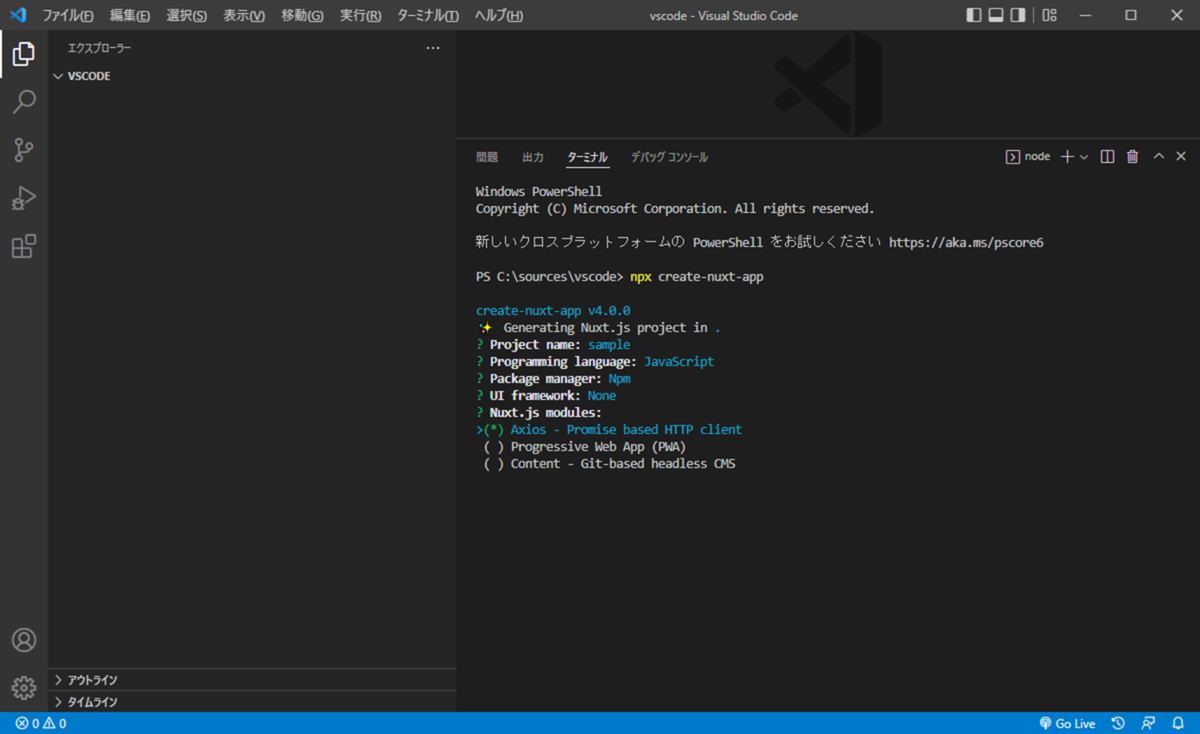The height and width of the screenshot is (734, 1200).
Task: Open the 表示 menu
Action: [244, 15]
